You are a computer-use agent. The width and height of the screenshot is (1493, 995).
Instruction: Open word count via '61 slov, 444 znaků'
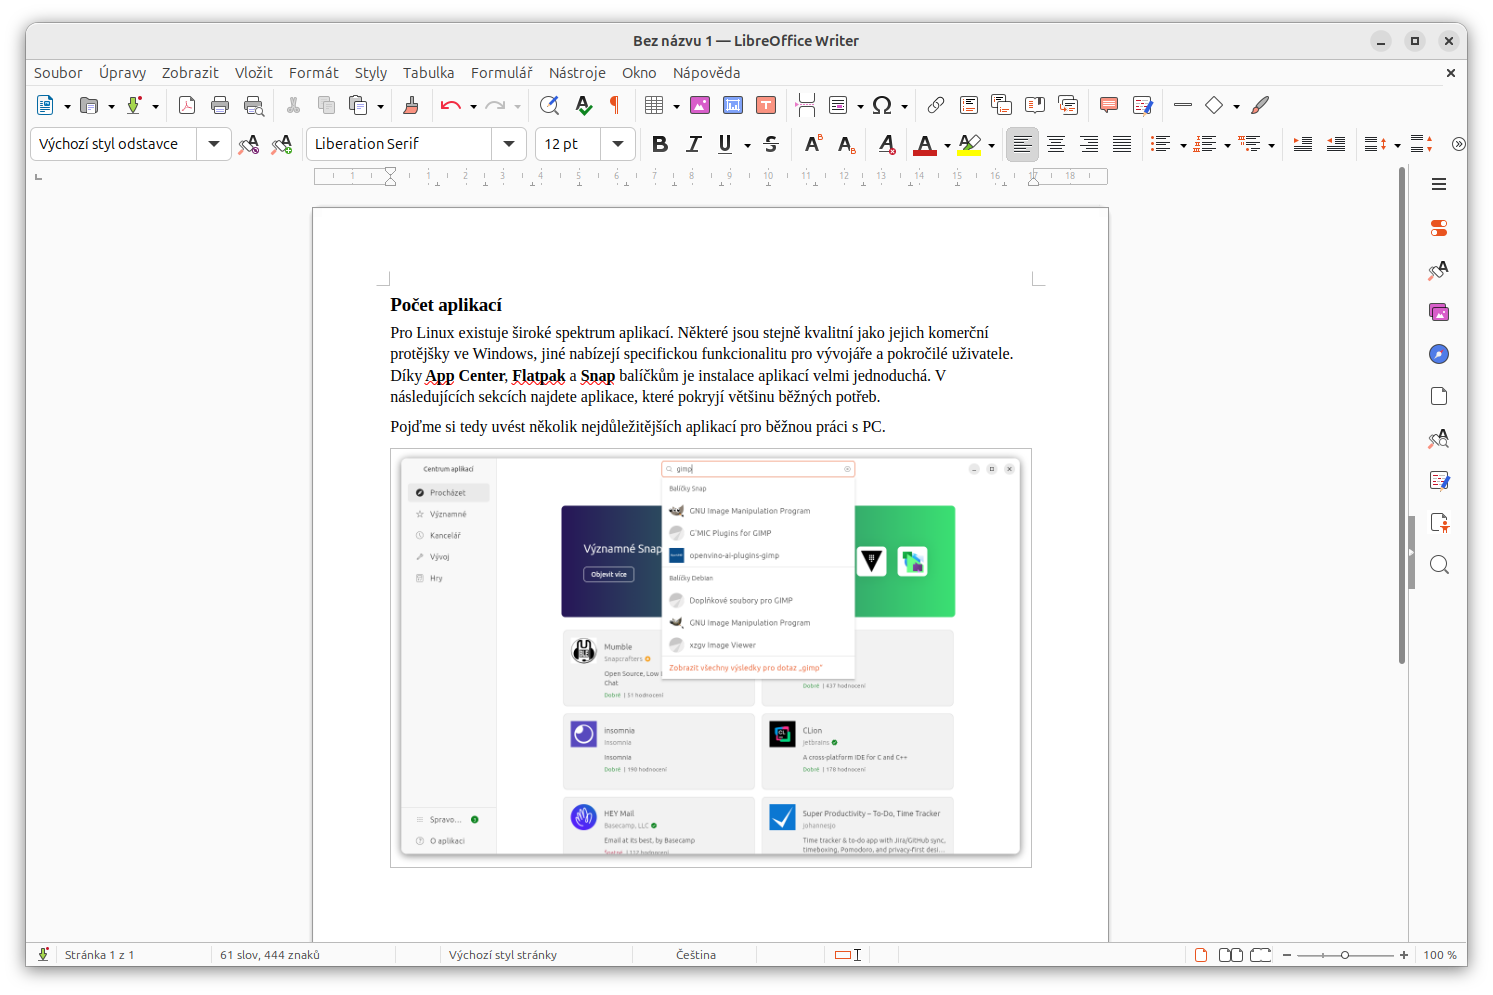[269, 954]
